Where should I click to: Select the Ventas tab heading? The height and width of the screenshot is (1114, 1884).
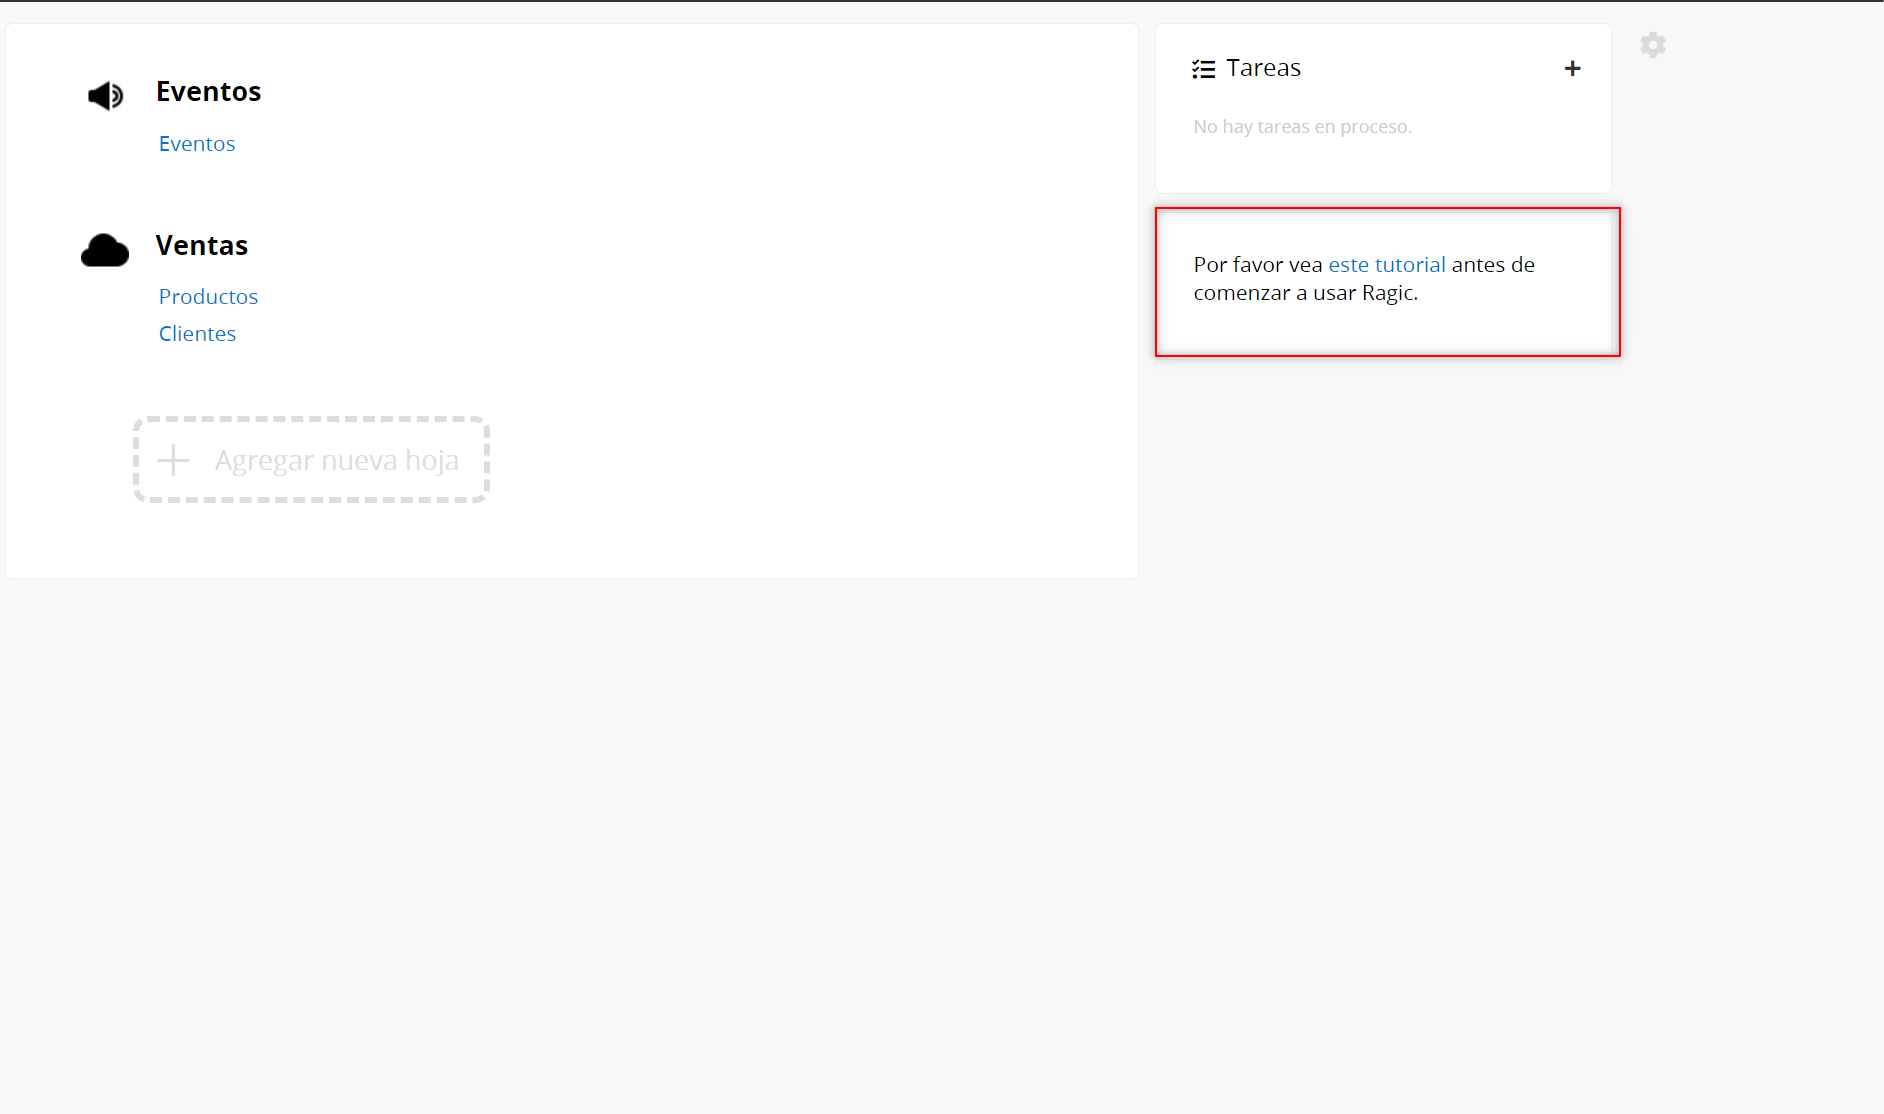point(202,246)
